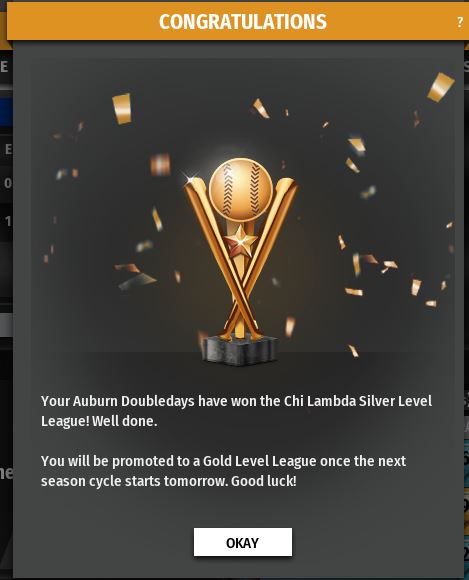Click the 'Good luck!' text
Image resolution: width=469 pixels, height=580 pixels.
point(264,481)
